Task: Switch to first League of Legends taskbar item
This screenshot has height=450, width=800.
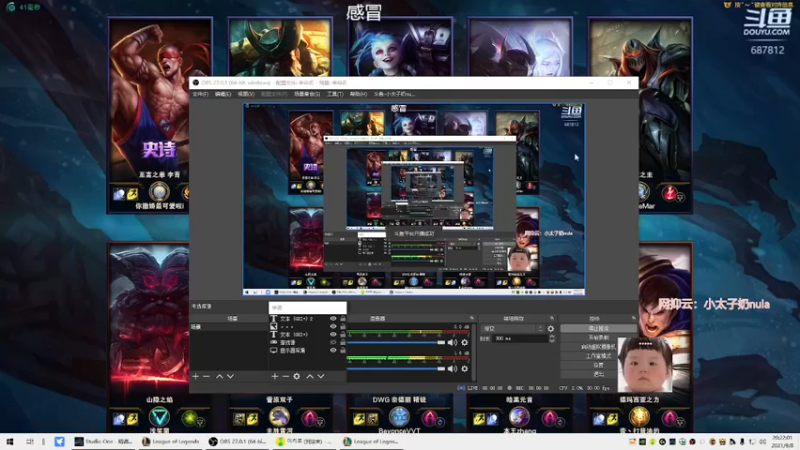Action: coord(171,442)
